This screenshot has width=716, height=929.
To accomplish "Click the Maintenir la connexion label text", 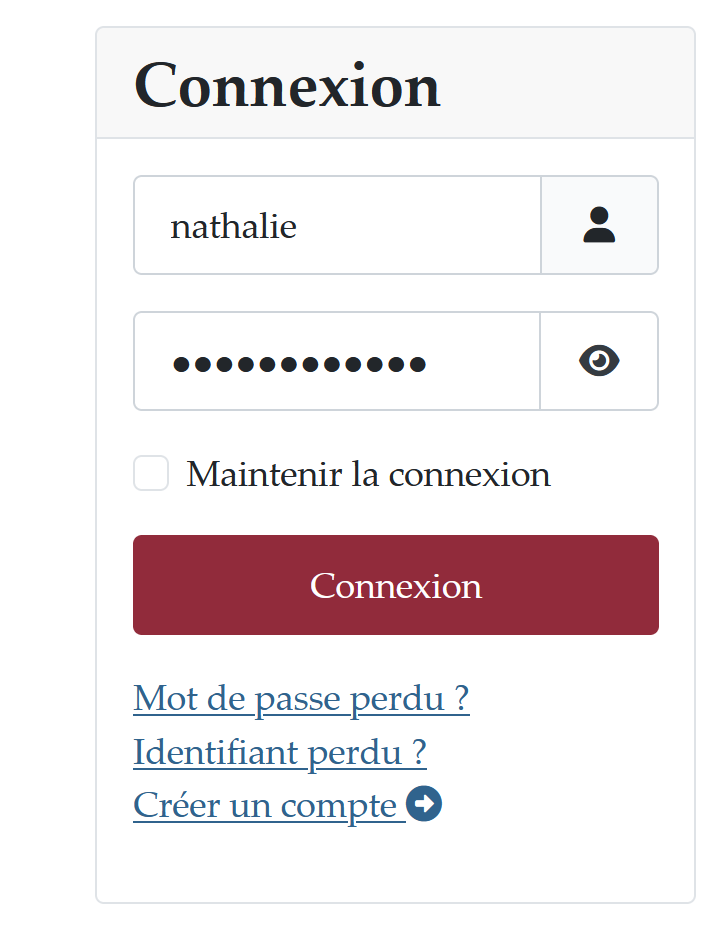I will coord(368,474).
